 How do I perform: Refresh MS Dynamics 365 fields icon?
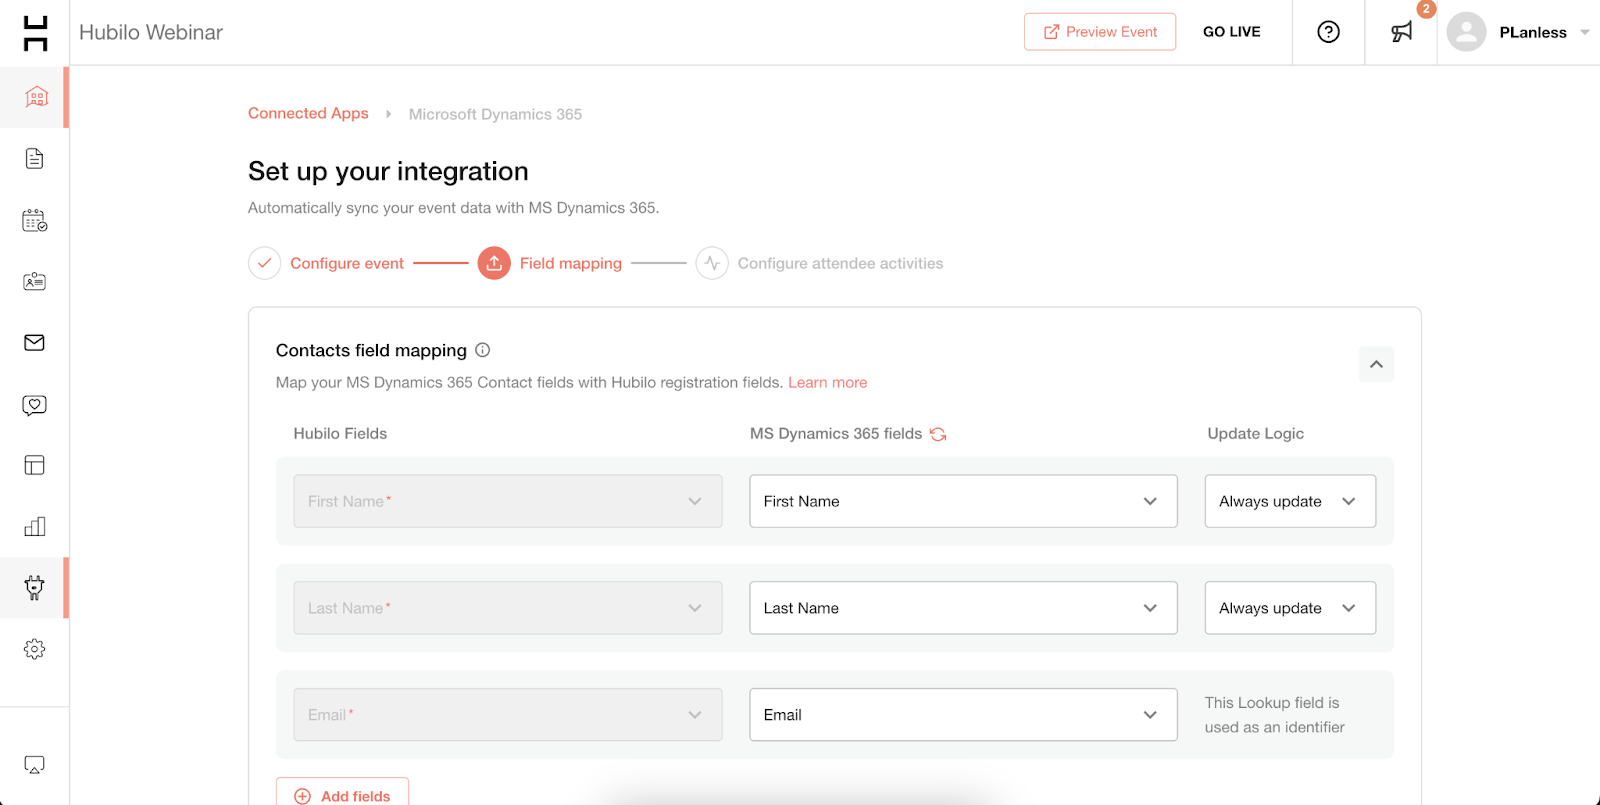pos(938,434)
